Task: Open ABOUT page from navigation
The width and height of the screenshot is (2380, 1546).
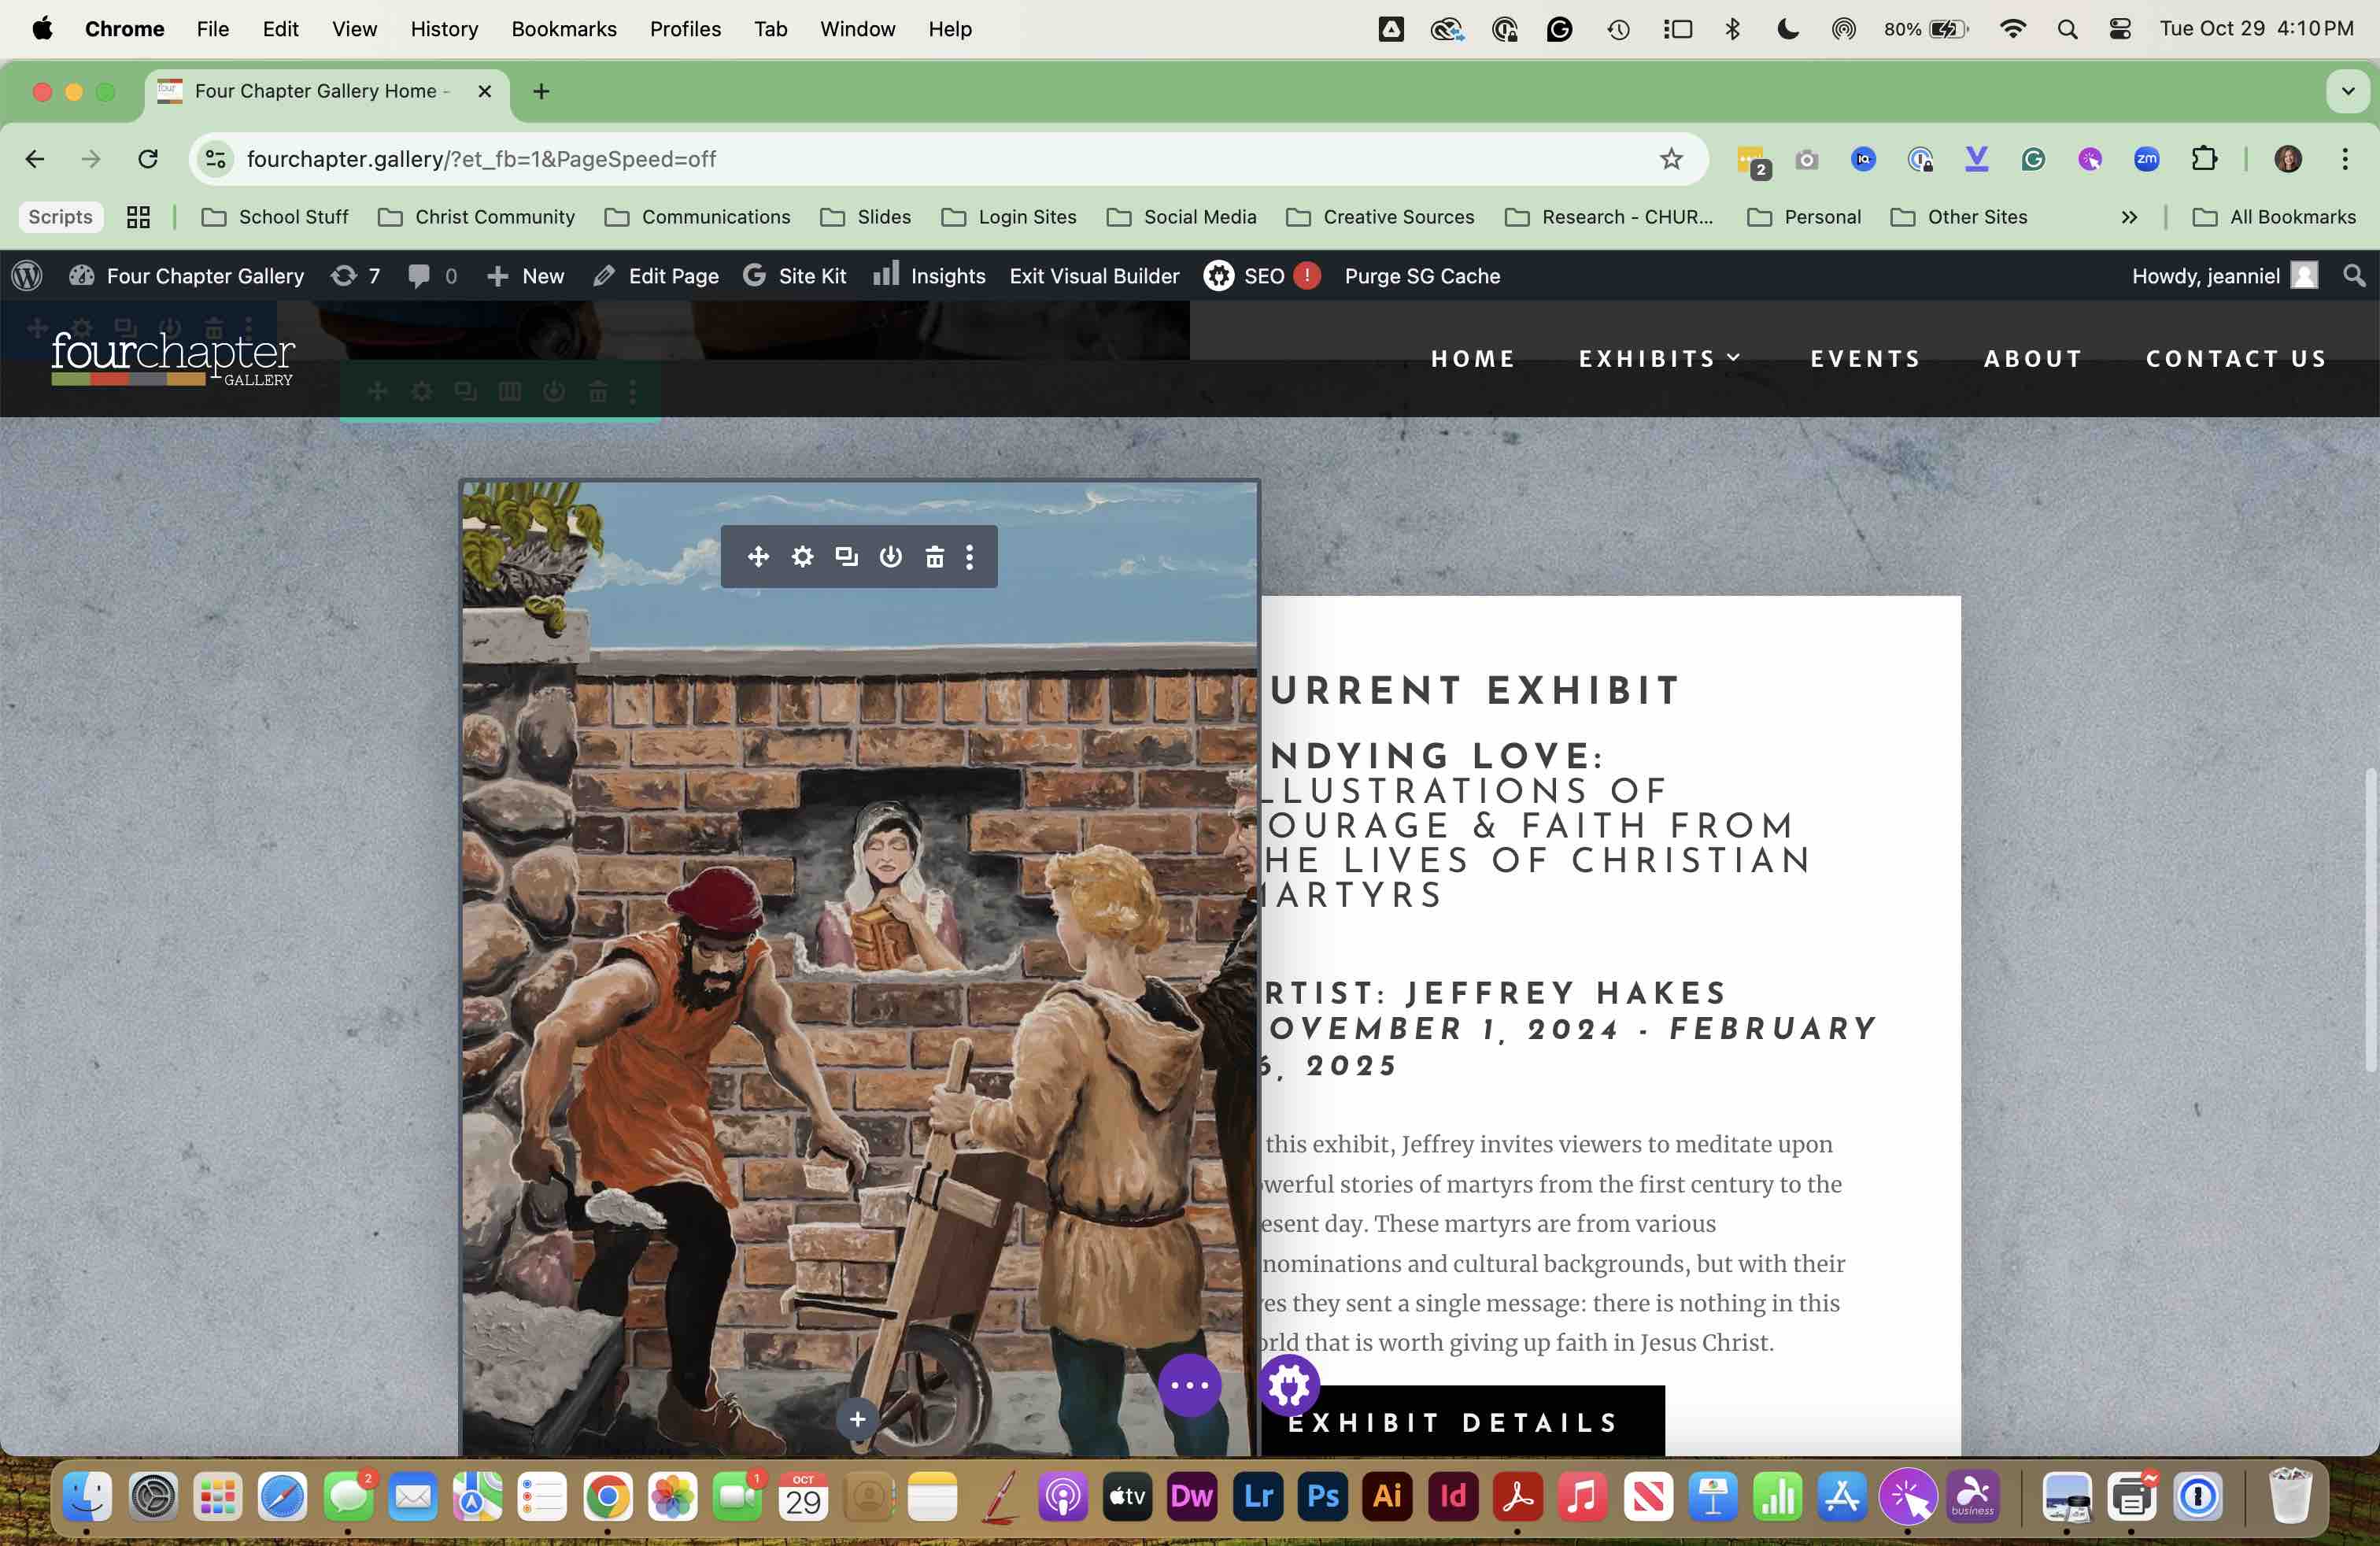Action: click(x=2033, y=358)
